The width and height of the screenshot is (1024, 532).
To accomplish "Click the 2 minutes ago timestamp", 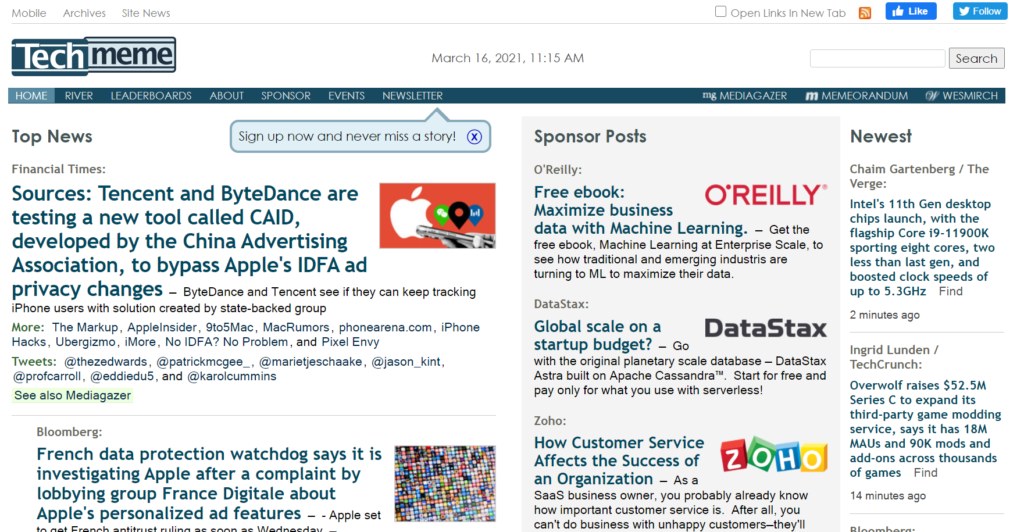I will coord(884,315).
